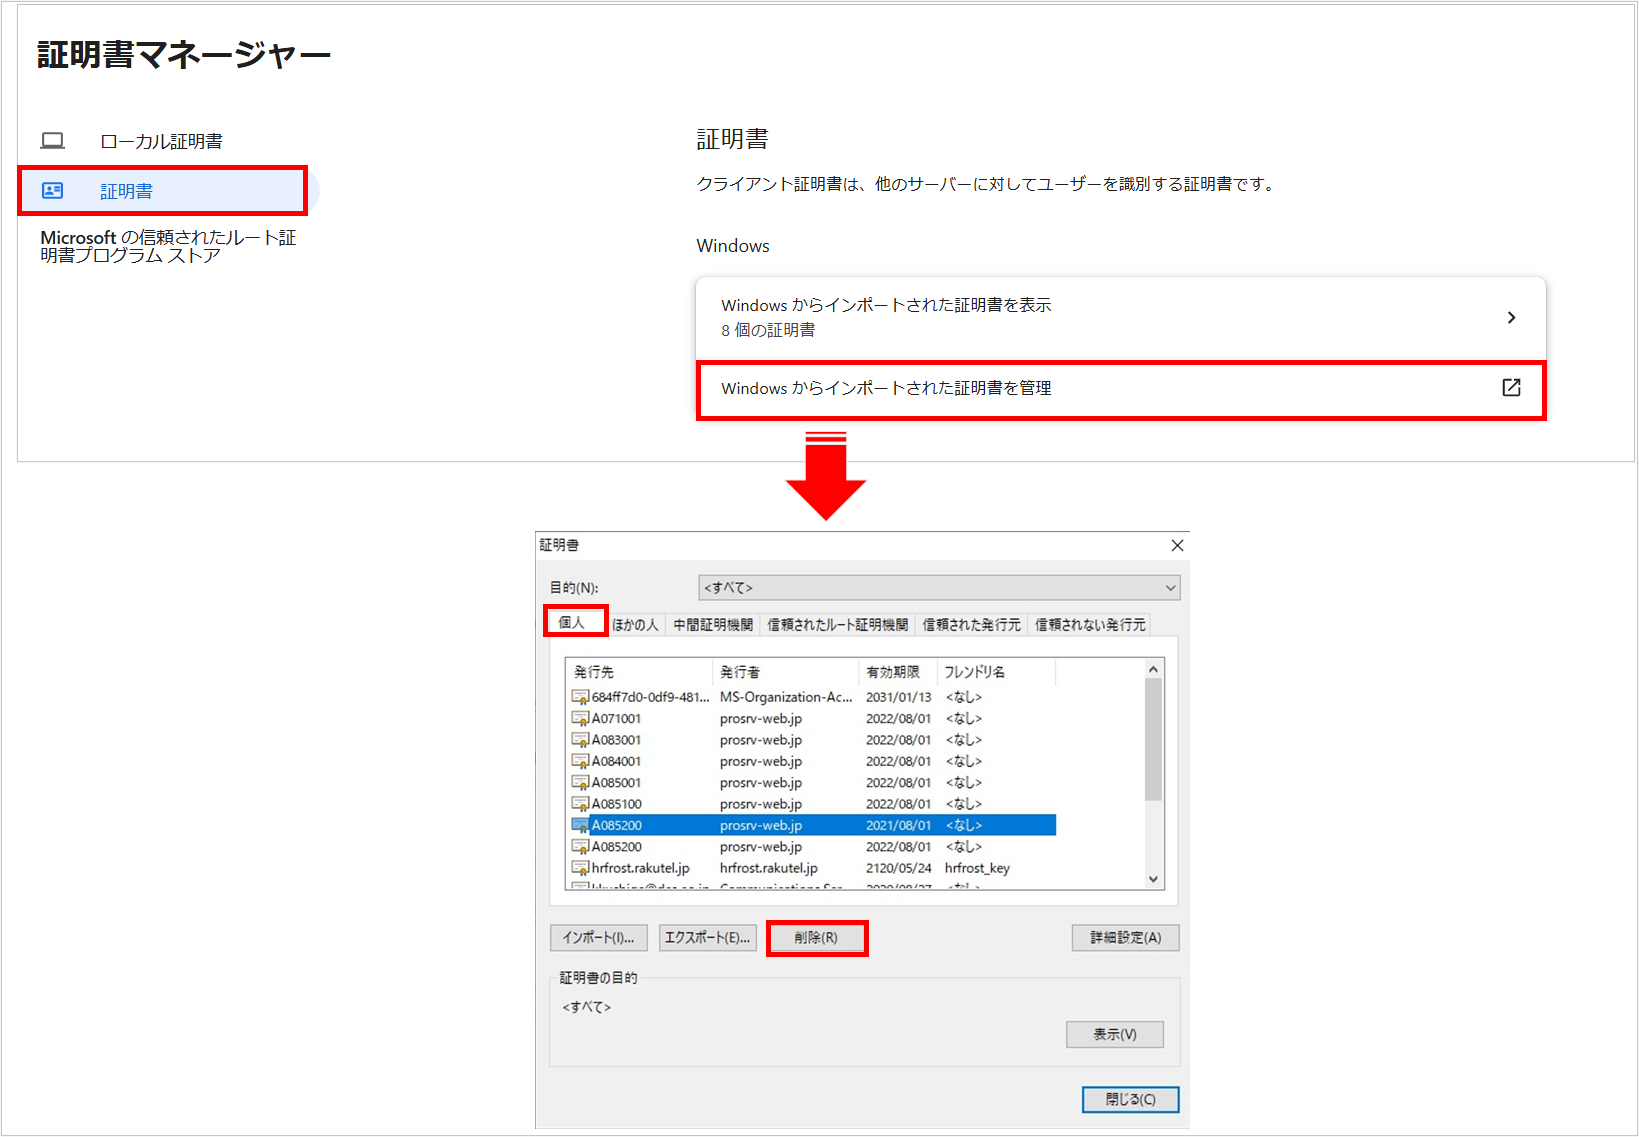Viewport: 1639px width, 1137px height.
Task: Click the certificate list scroll down arrow
Action: [1153, 879]
